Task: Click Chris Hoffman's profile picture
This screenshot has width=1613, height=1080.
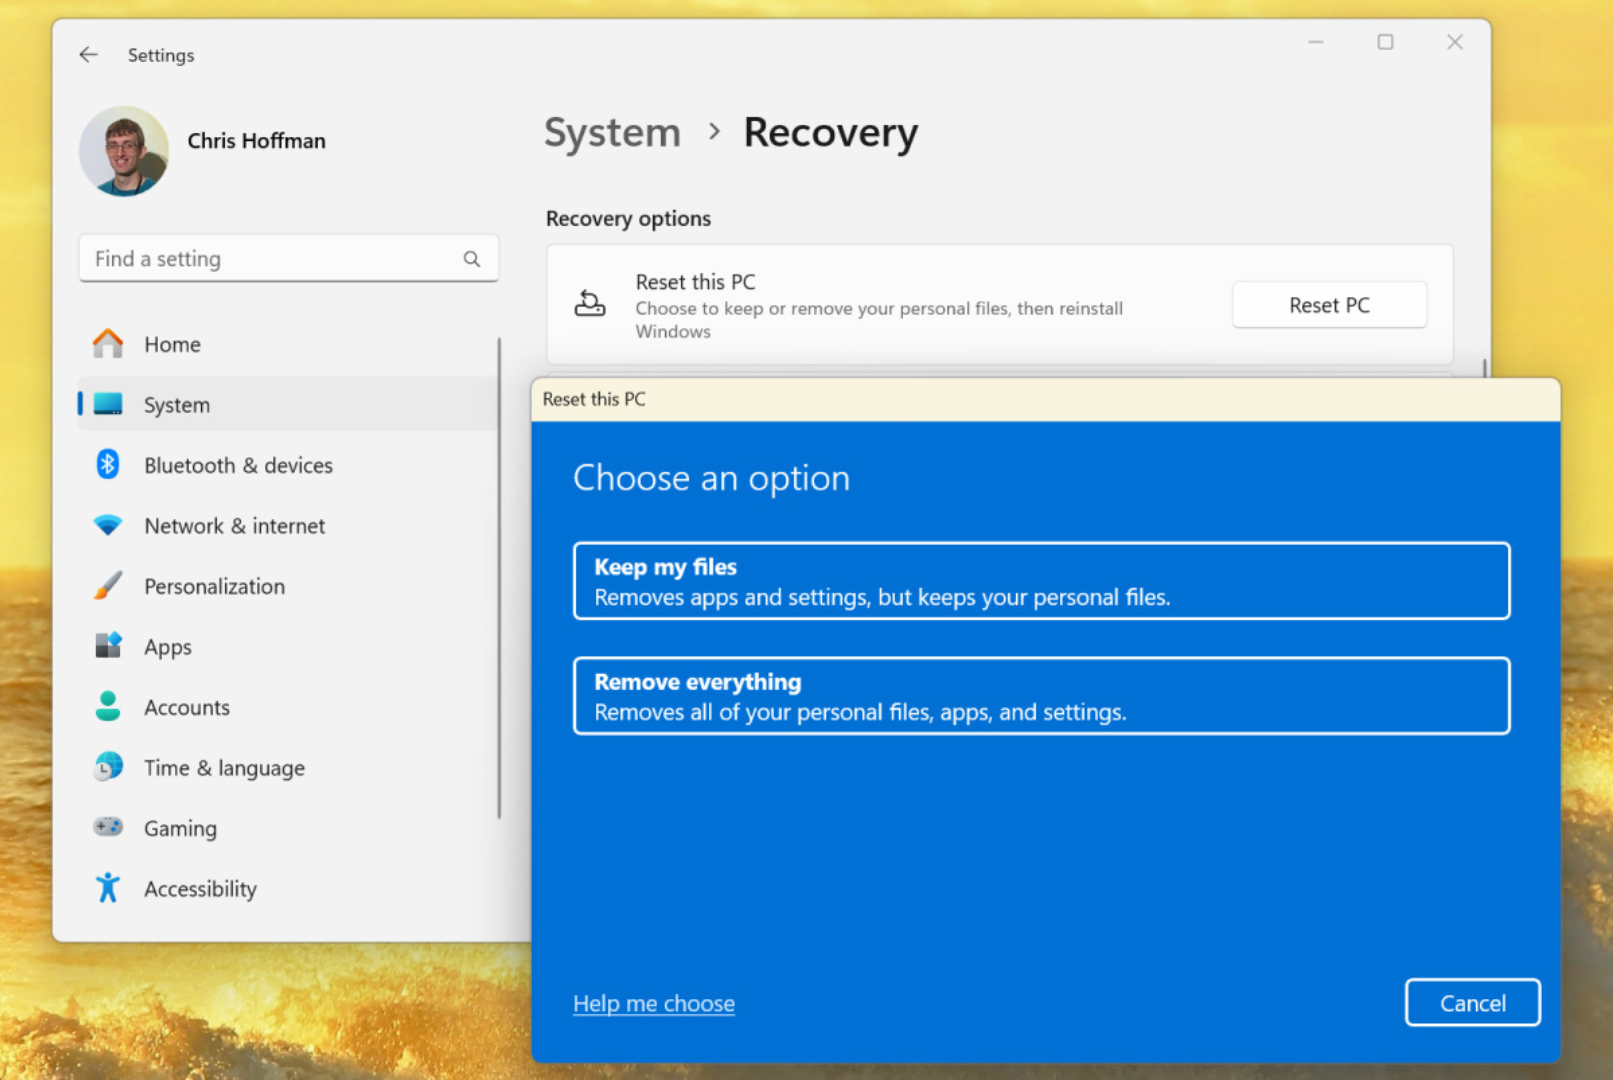Action: [124, 152]
